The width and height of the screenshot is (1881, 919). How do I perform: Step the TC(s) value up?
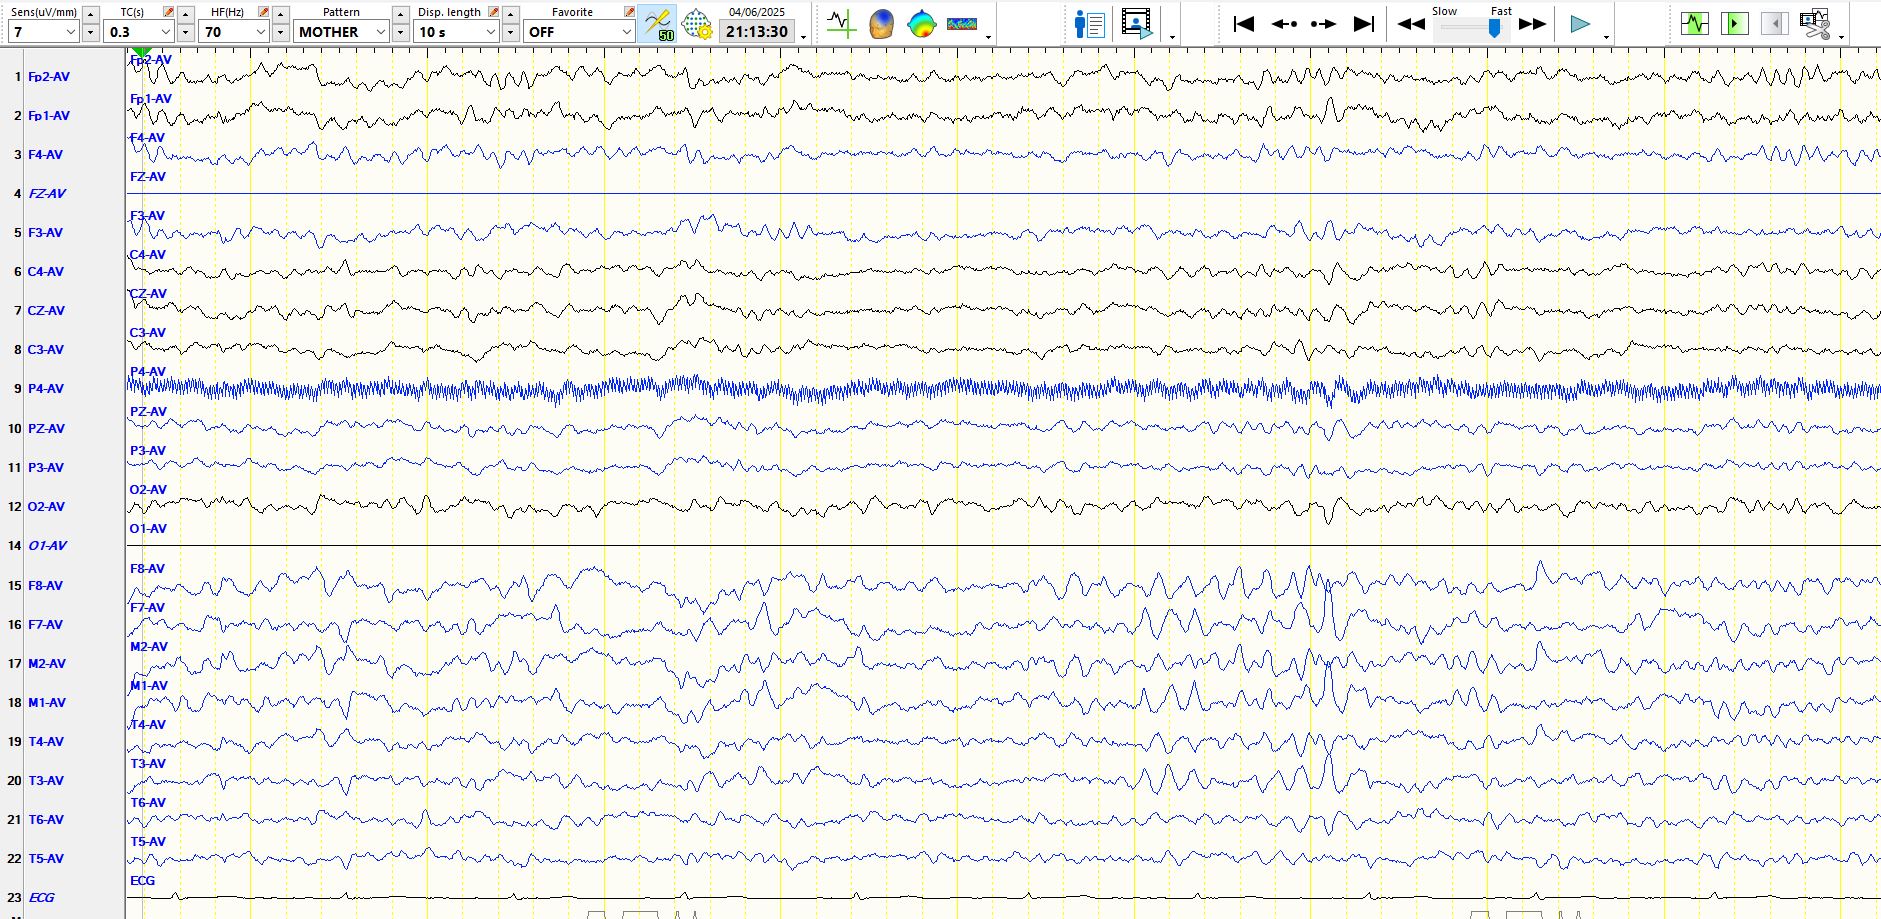click(186, 14)
